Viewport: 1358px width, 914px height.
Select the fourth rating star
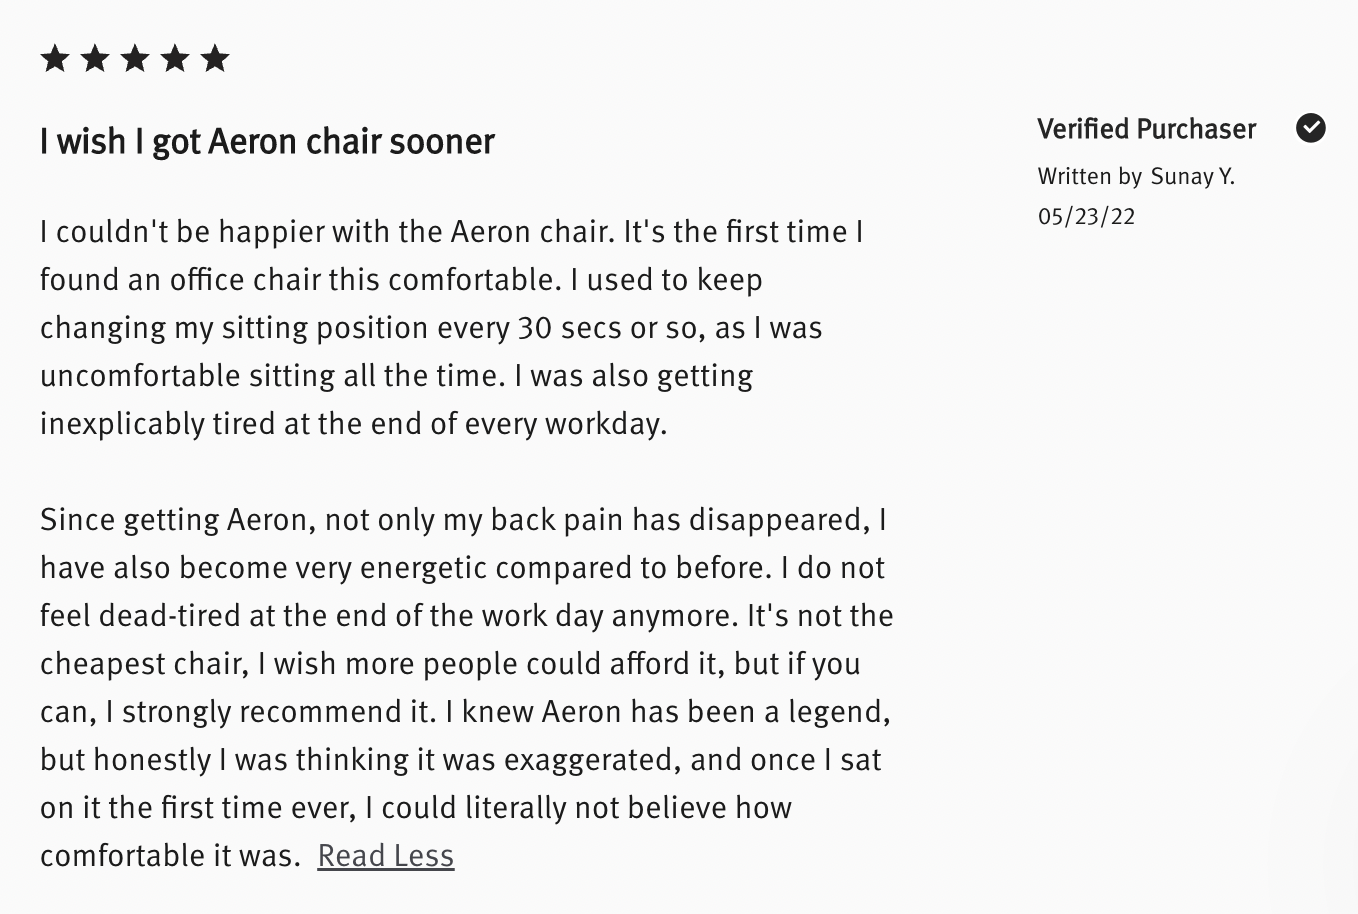pos(175,59)
